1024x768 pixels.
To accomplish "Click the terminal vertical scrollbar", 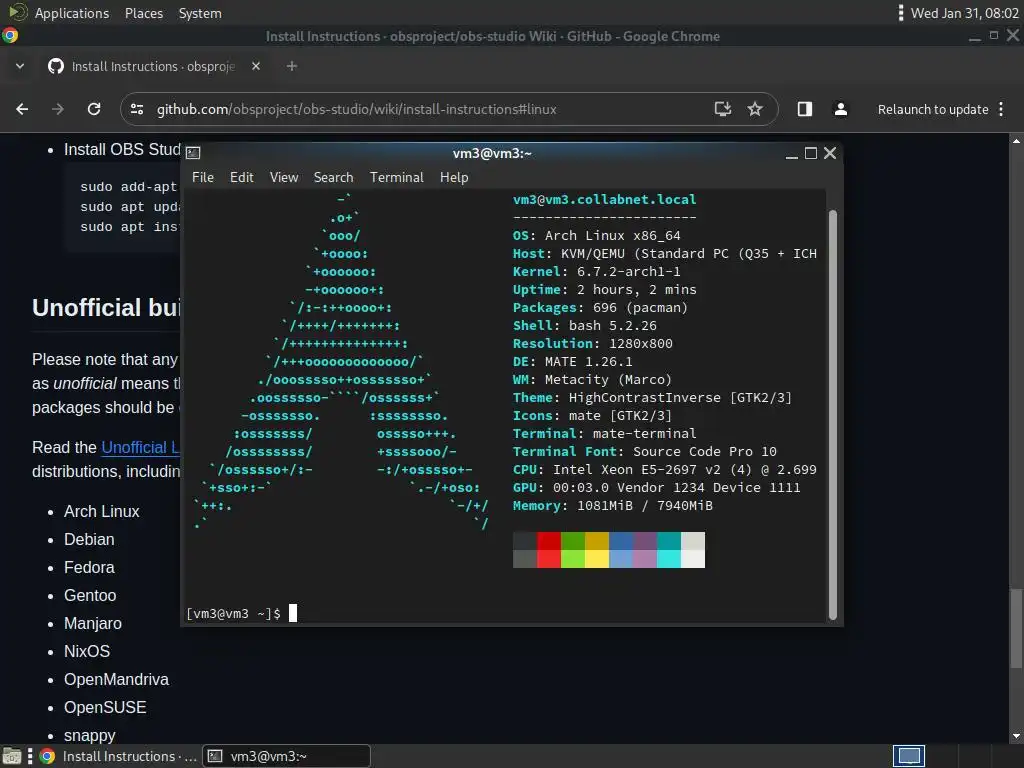I will [x=833, y=414].
